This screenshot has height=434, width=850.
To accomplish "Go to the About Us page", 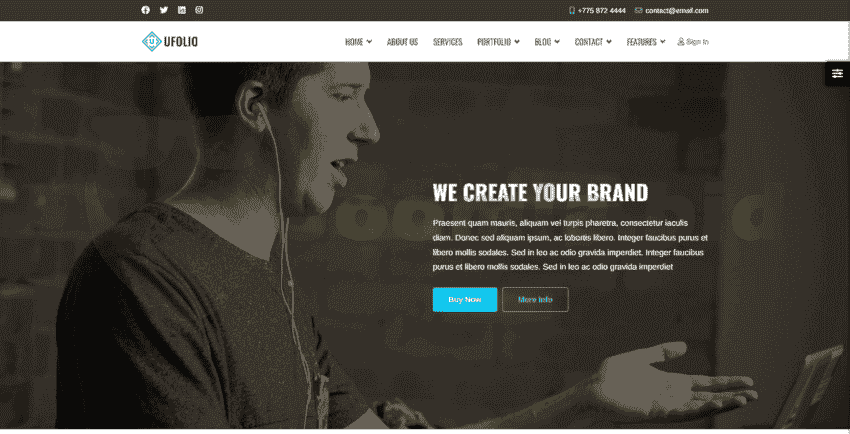I will 402,42.
